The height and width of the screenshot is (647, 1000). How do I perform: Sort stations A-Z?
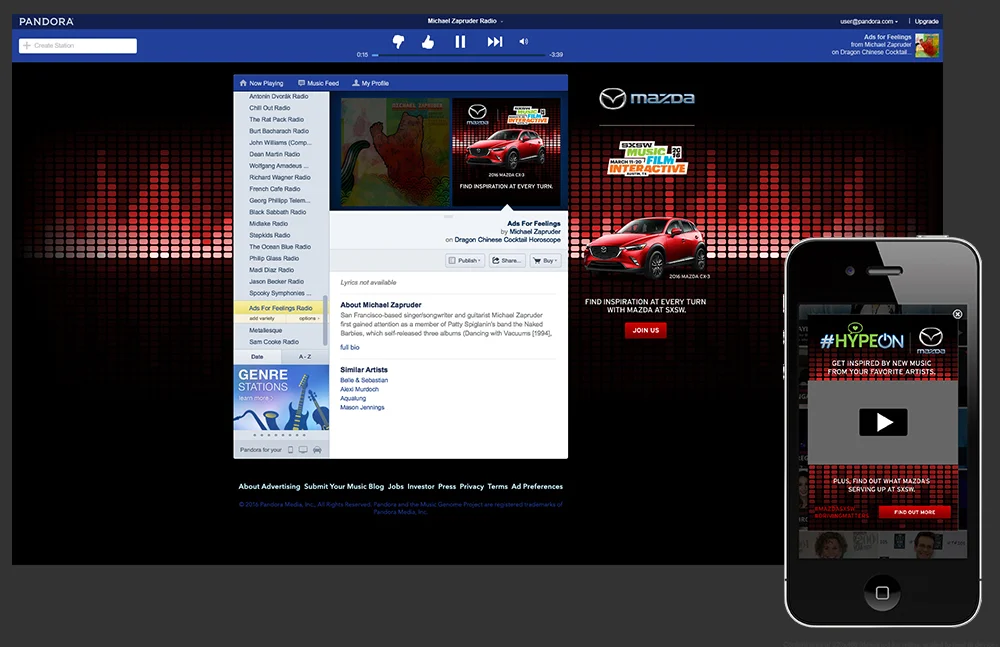coord(305,357)
